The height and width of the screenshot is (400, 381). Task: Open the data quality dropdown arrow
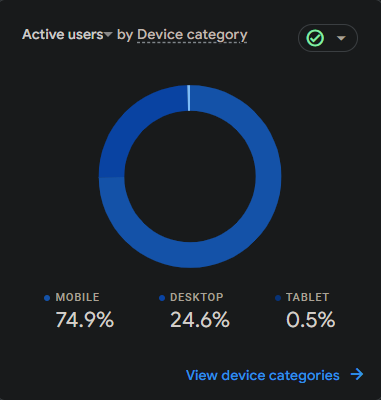click(341, 38)
